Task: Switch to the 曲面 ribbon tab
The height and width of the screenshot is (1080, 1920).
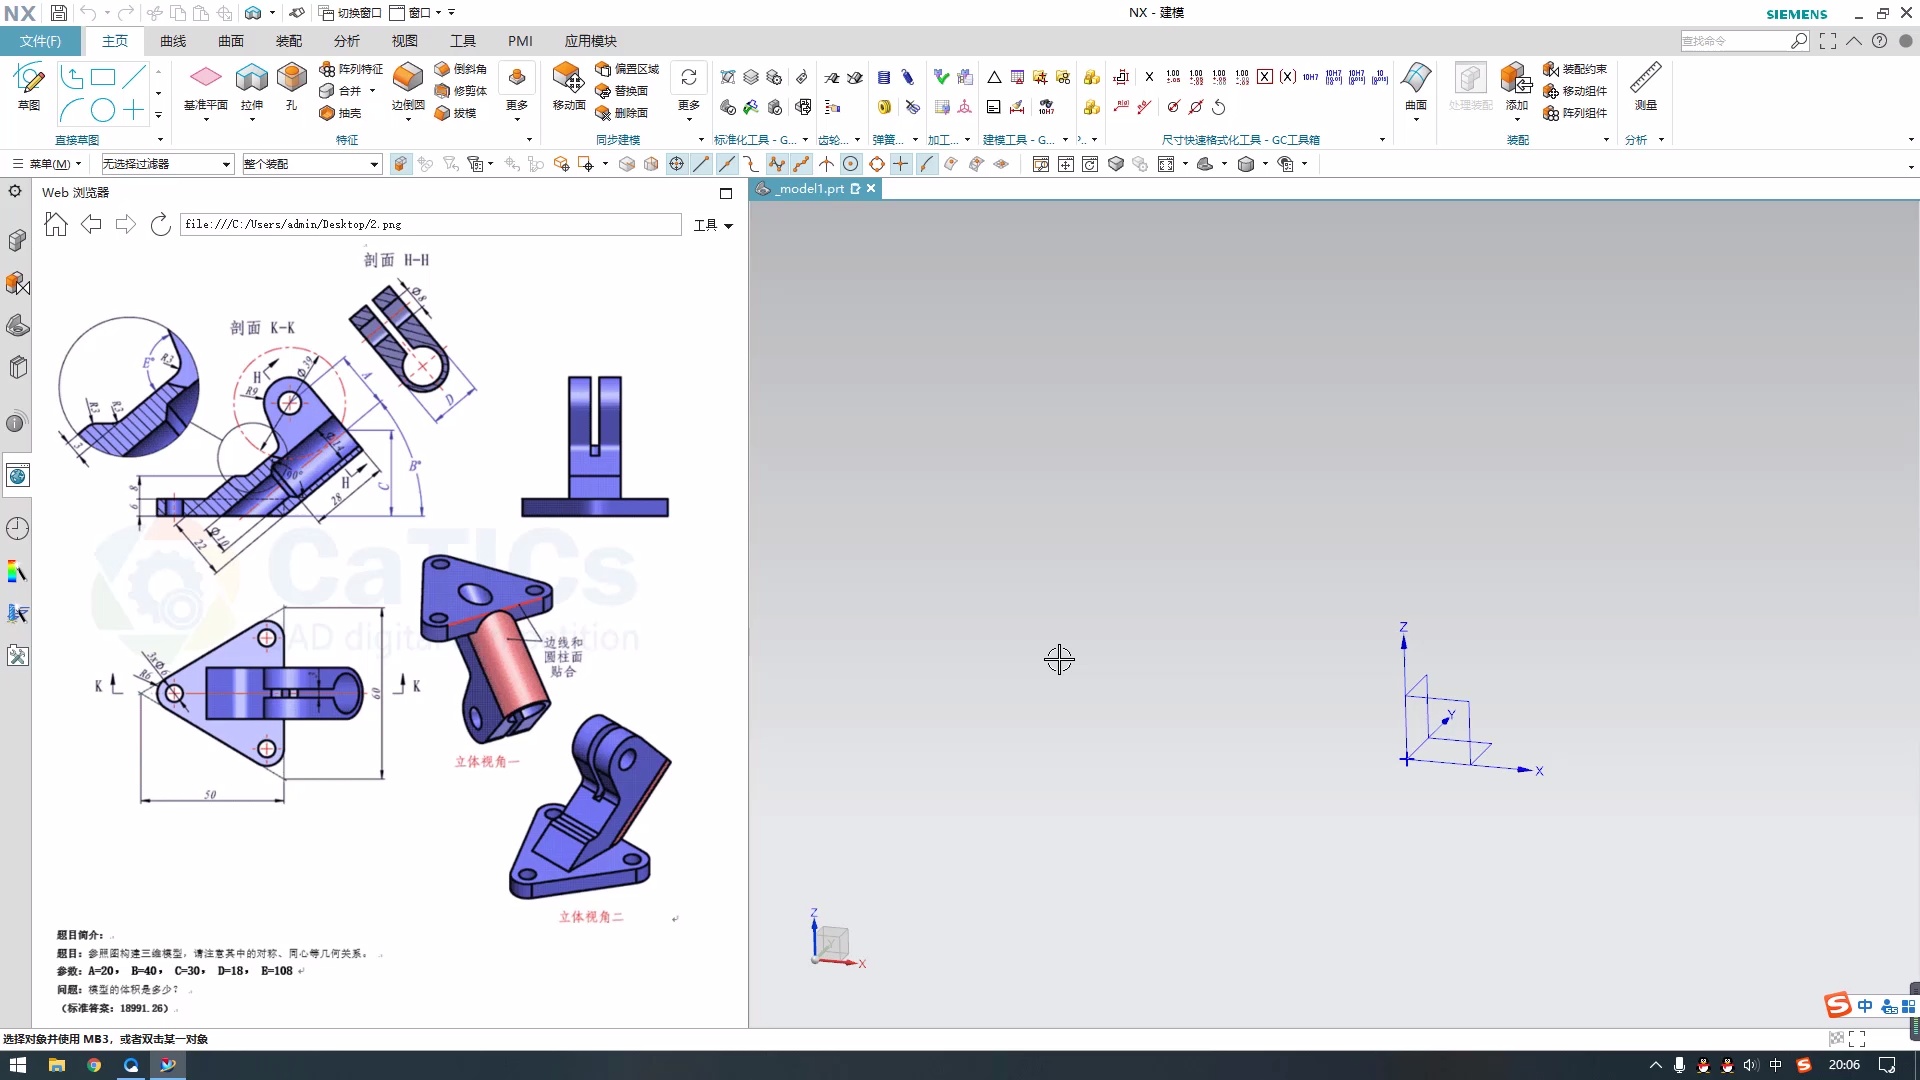Action: [x=231, y=41]
